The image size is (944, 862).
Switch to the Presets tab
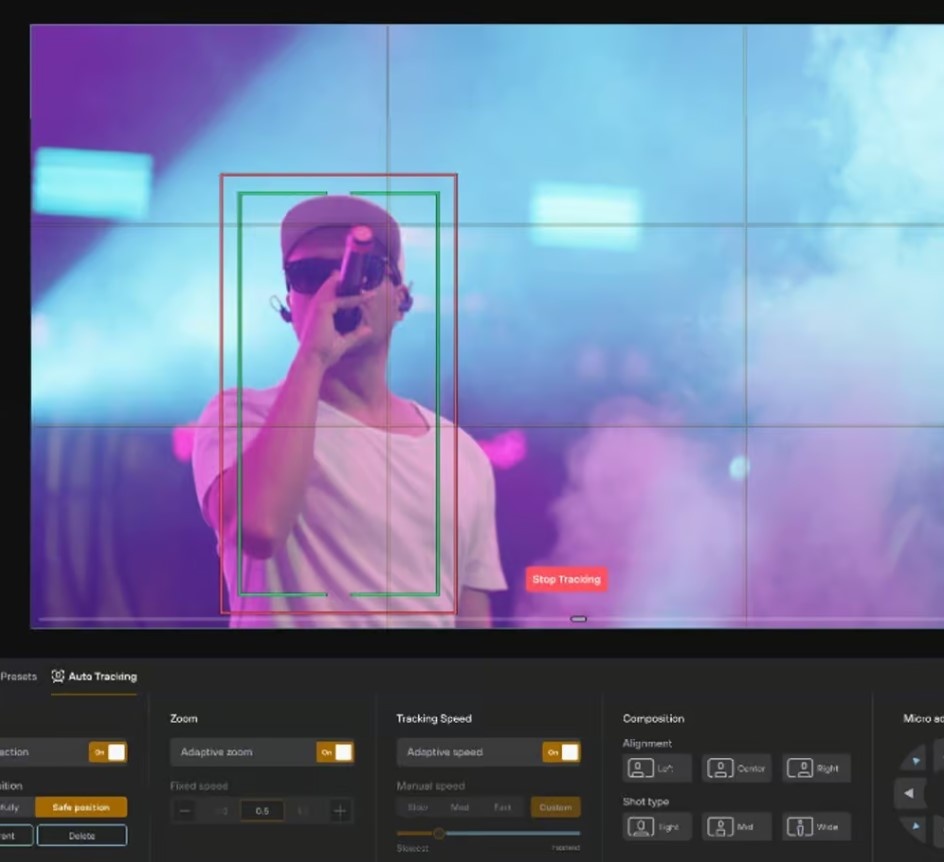(x=18, y=677)
